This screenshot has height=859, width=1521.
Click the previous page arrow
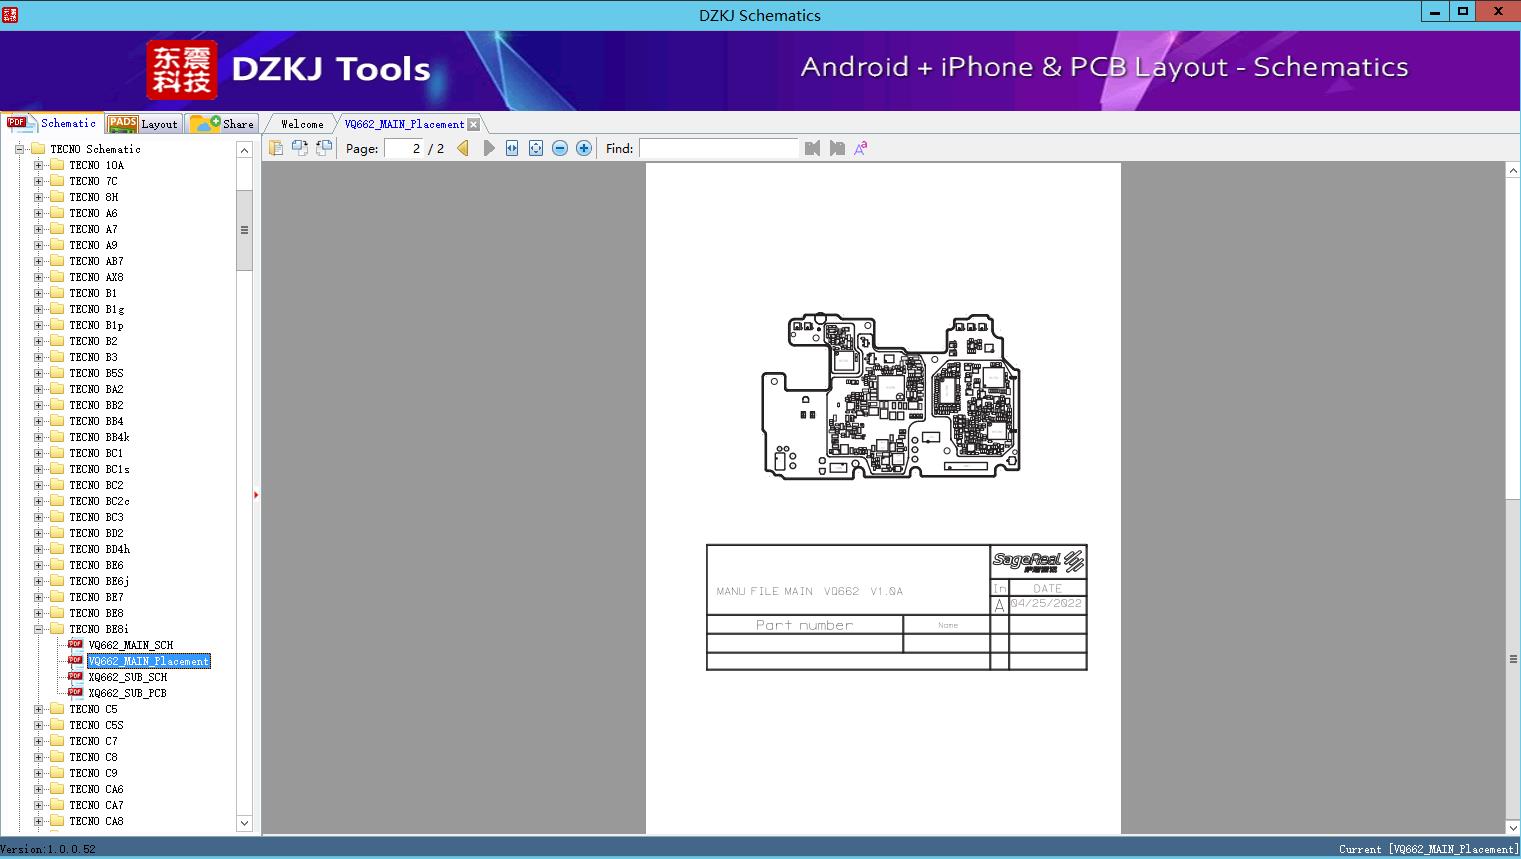click(x=463, y=148)
